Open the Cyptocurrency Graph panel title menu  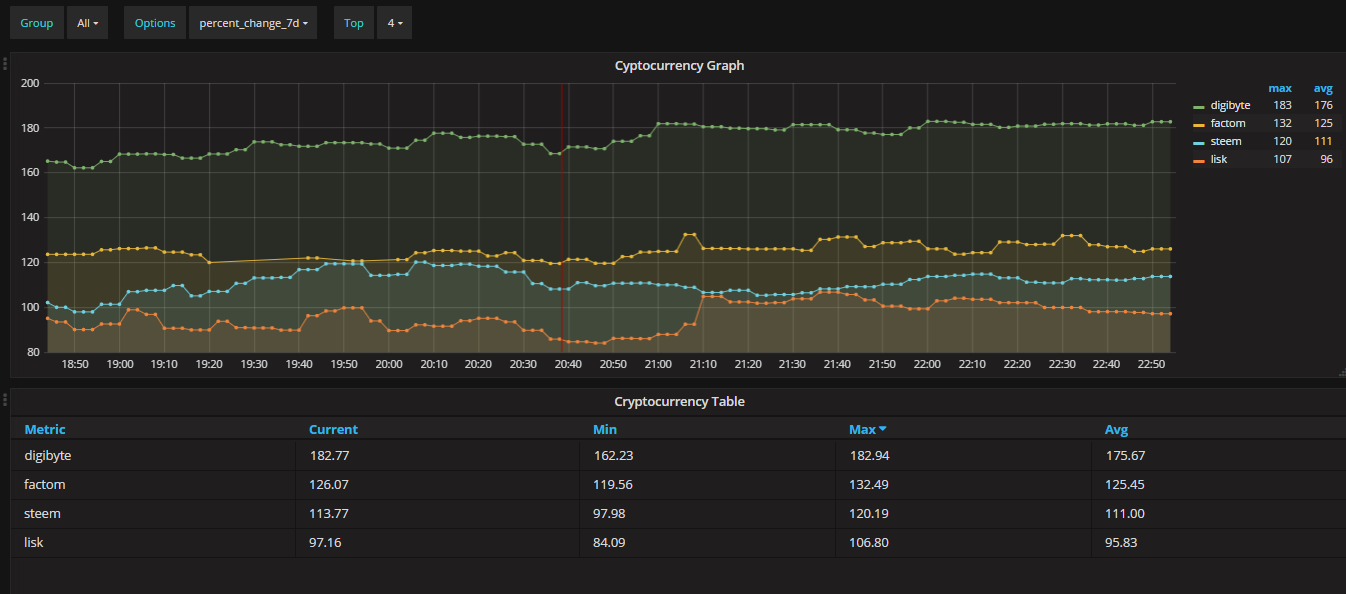click(679, 66)
